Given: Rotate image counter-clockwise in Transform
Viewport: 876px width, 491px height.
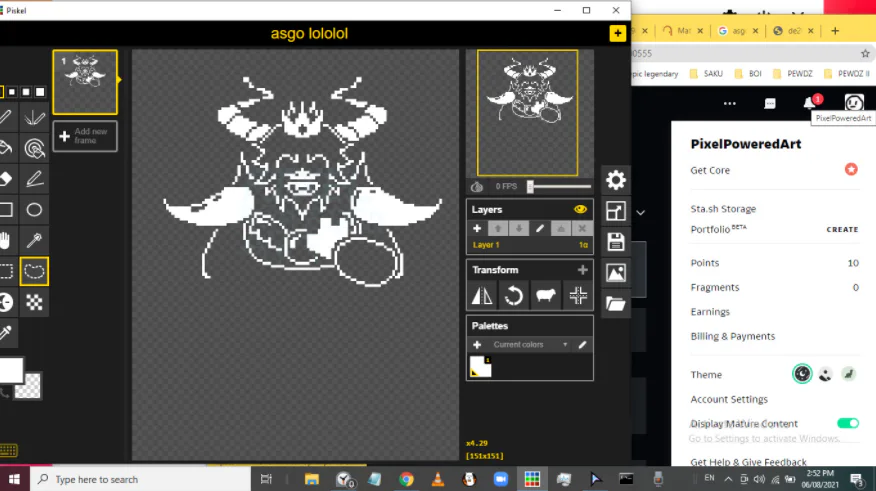Looking at the screenshot, I should 513,295.
